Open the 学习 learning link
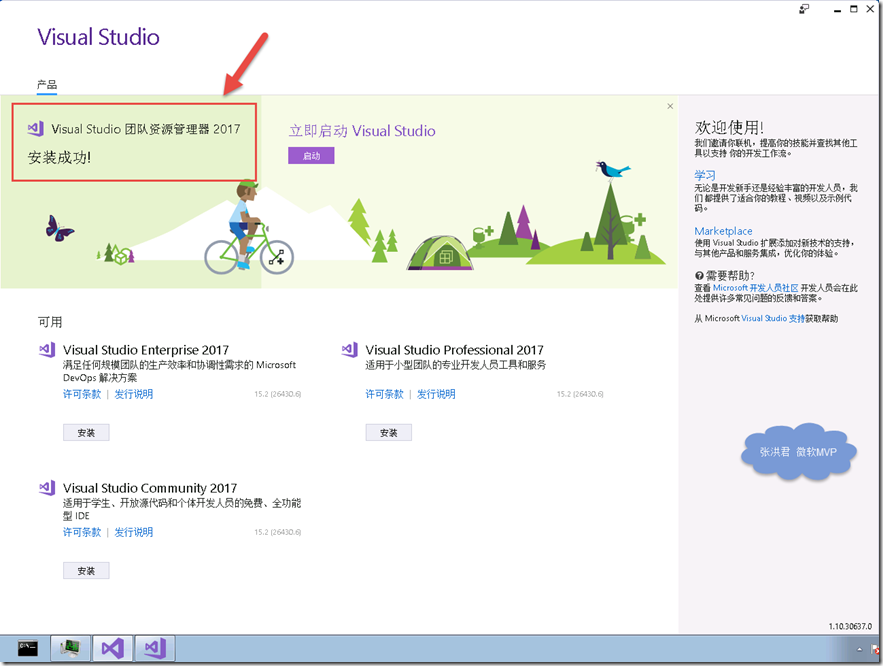Viewport: 883px width, 666px height. (704, 175)
